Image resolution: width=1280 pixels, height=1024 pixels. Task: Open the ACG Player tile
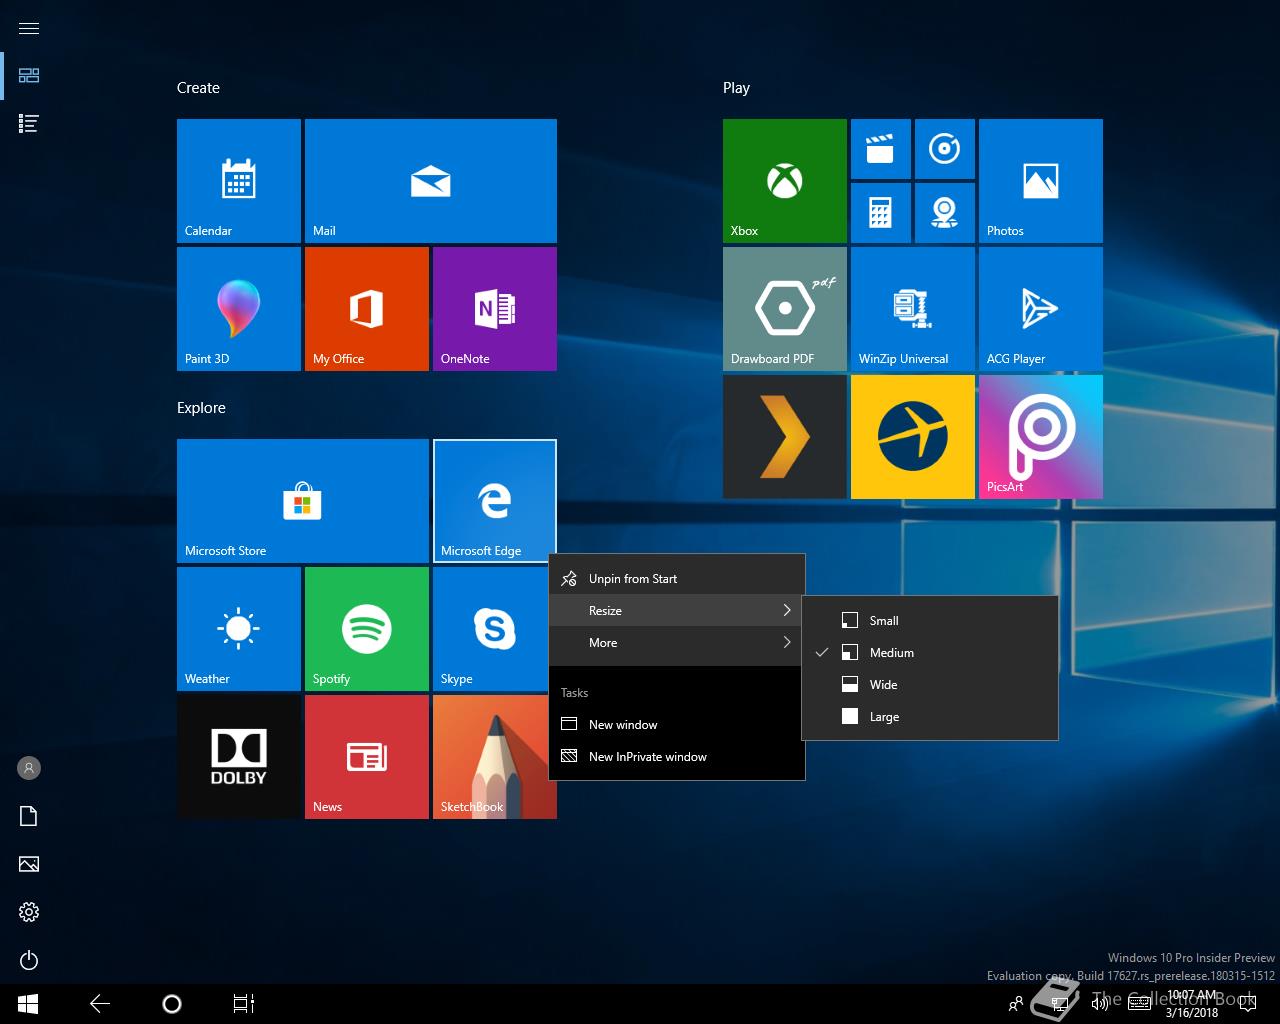pos(1041,309)
